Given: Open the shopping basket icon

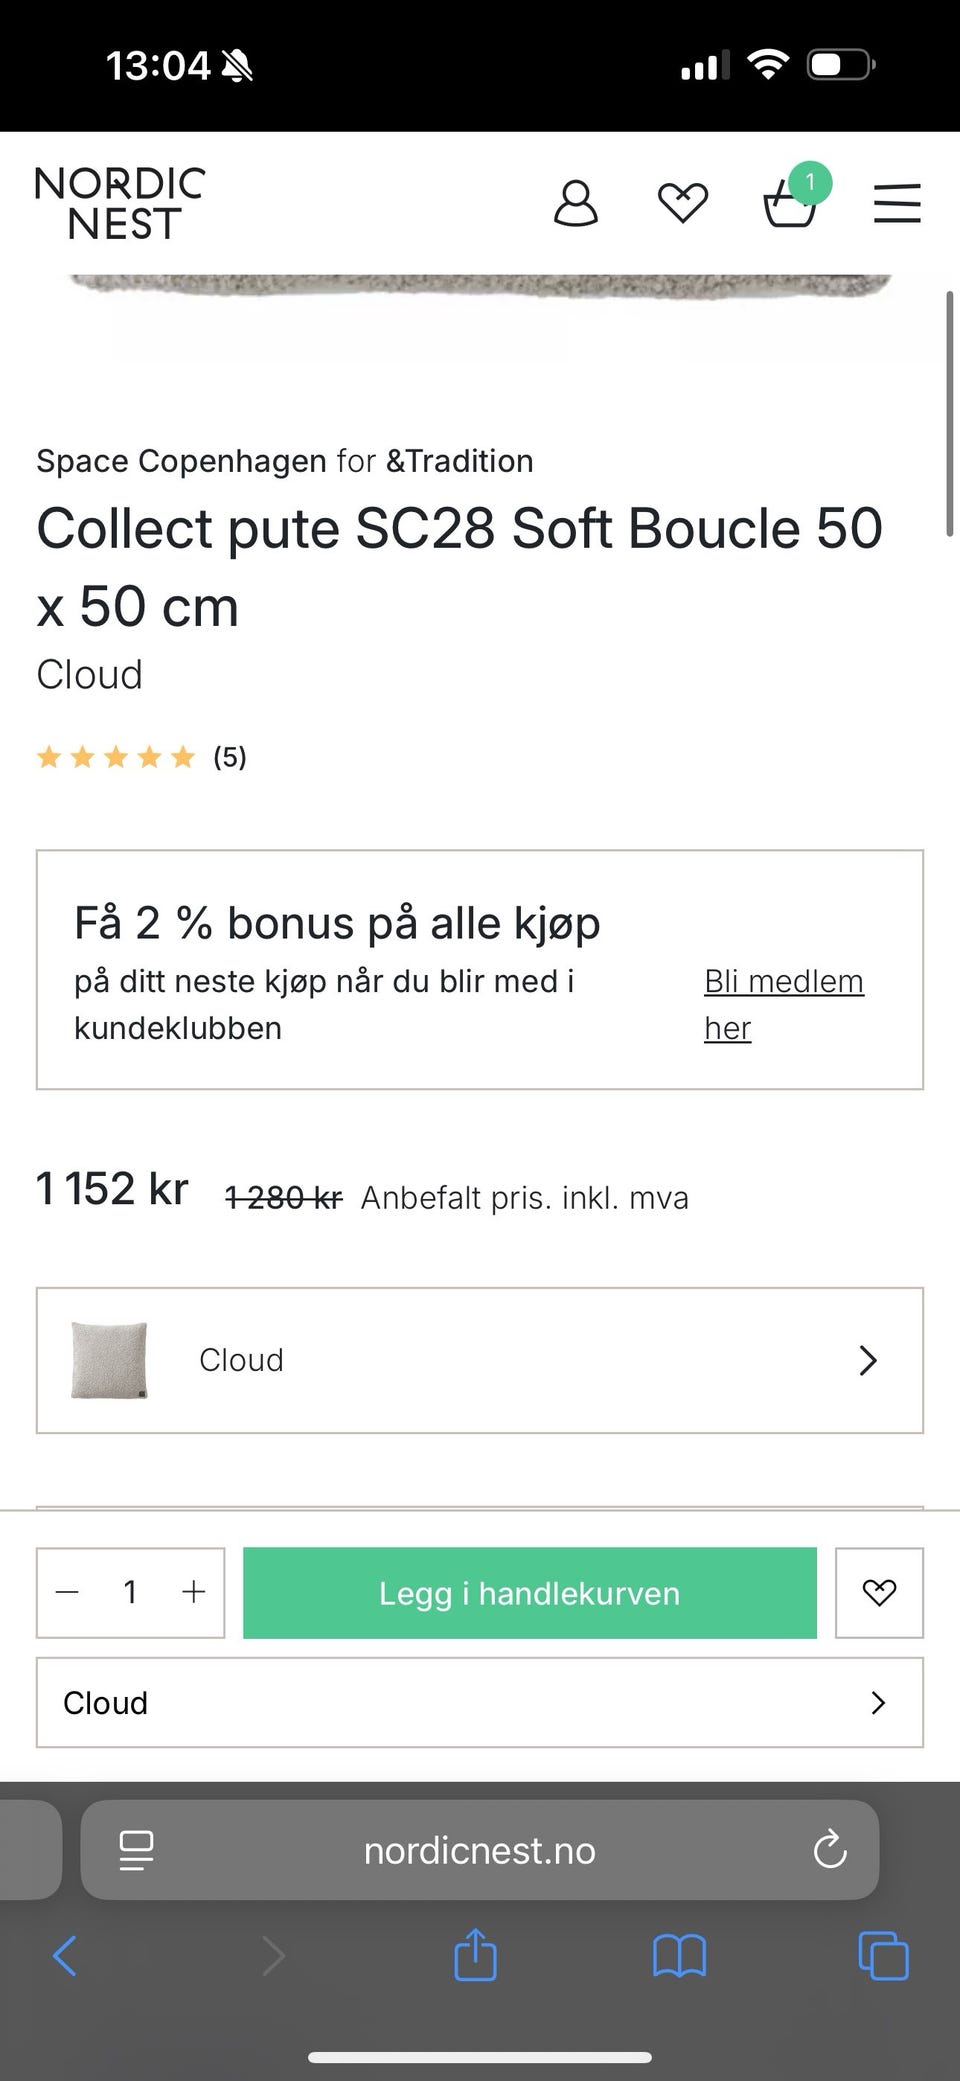Looking at the screenshot, I should 790,204.
